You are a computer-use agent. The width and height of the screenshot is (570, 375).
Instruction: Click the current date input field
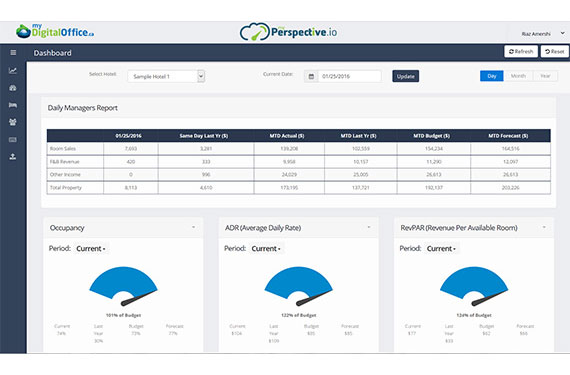point(350,76)
